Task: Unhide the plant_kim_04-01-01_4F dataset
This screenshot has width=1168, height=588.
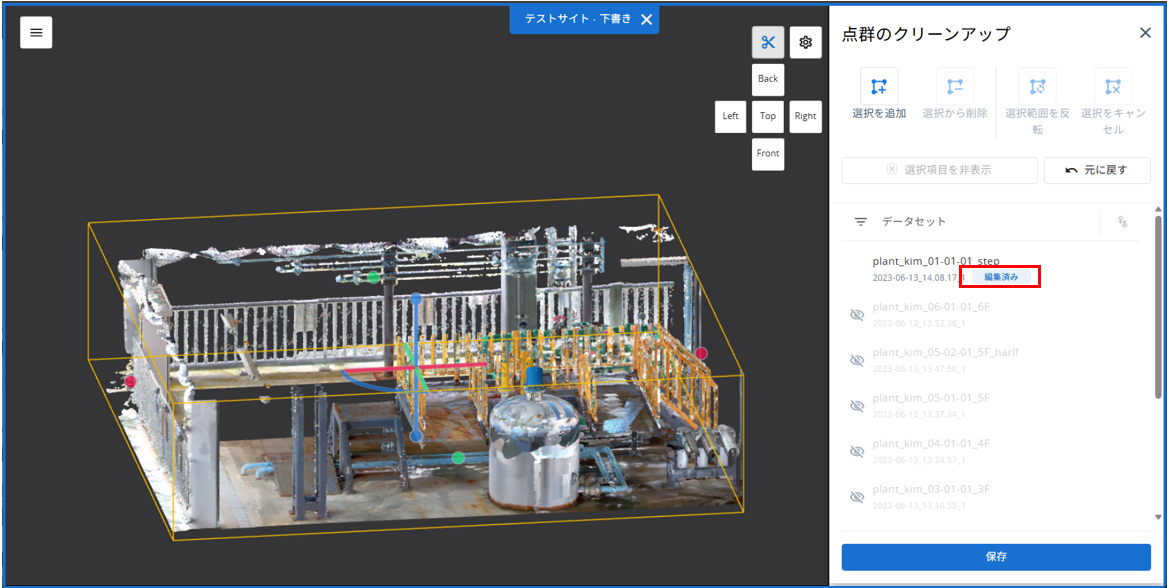Action: click(857, 452)
